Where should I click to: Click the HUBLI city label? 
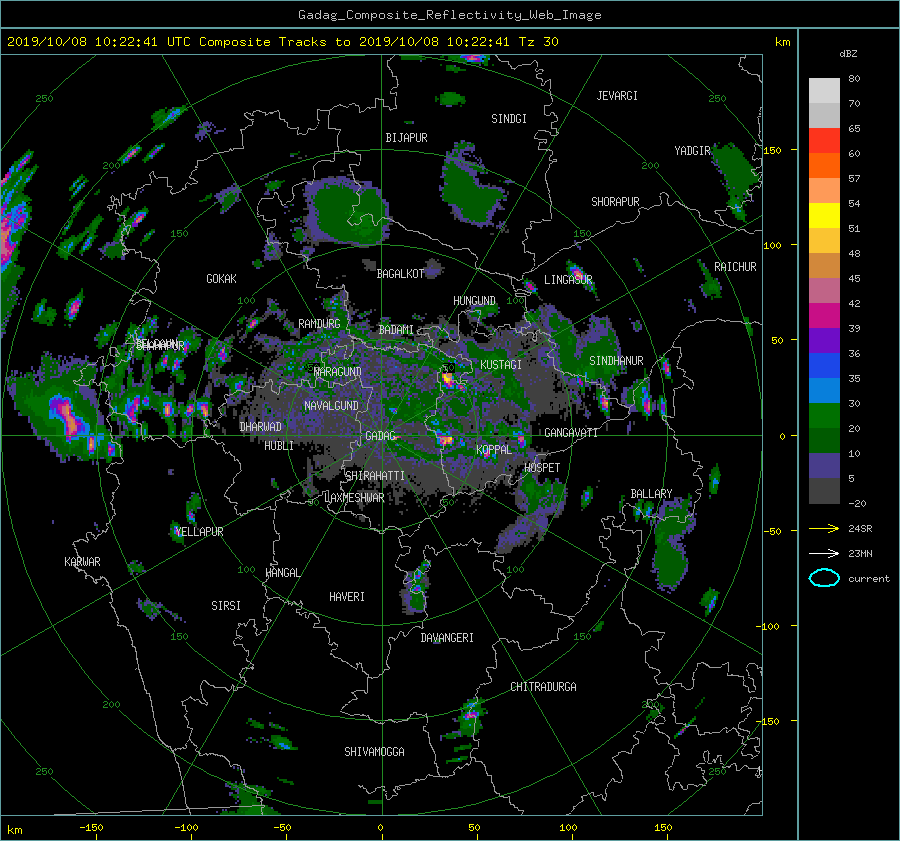[279, 446]
